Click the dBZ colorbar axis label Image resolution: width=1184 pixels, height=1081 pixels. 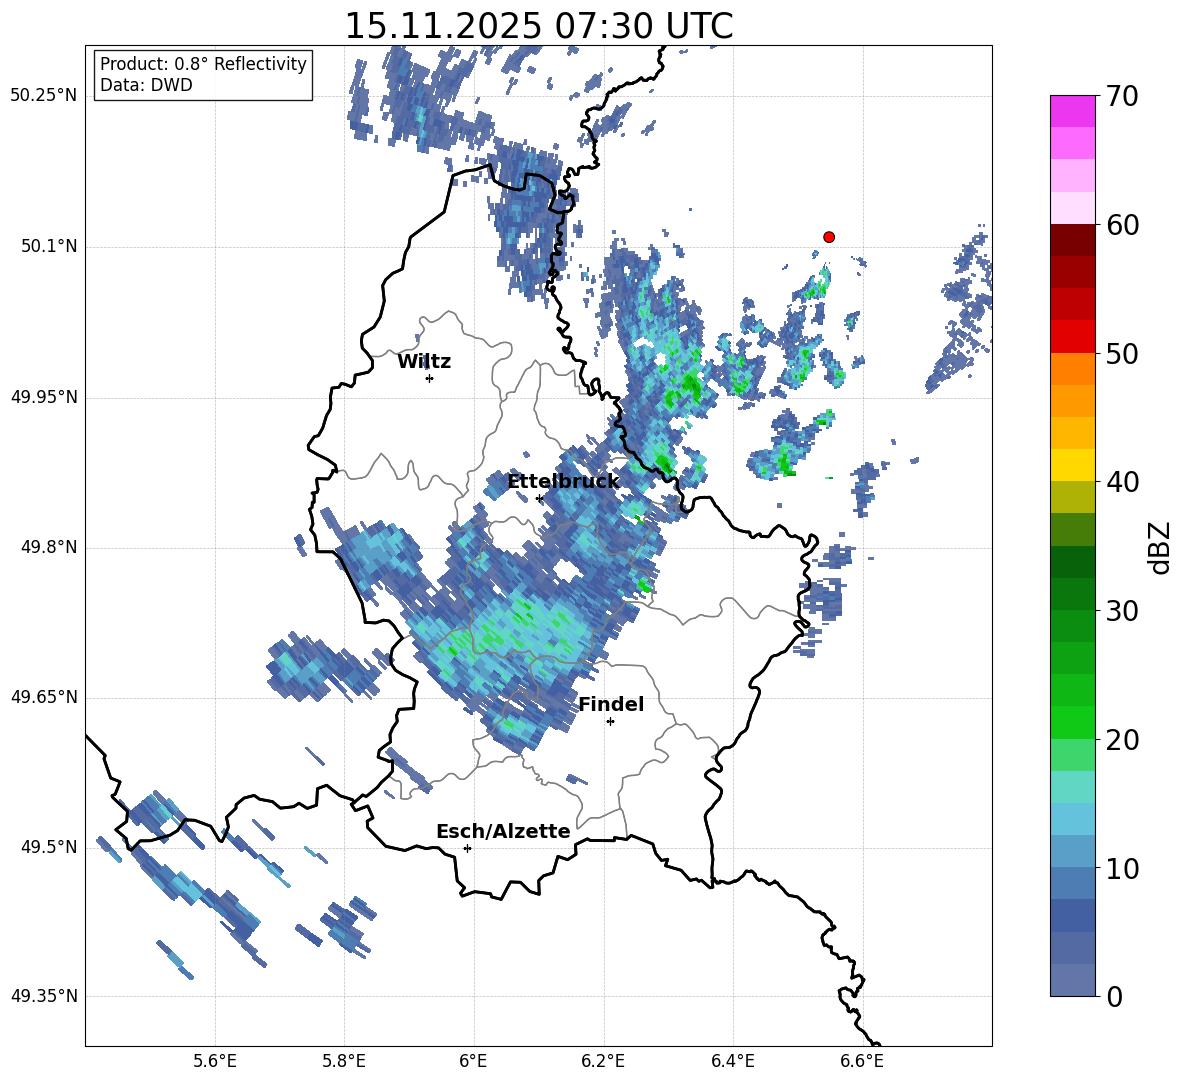[x=1161, y=547]
